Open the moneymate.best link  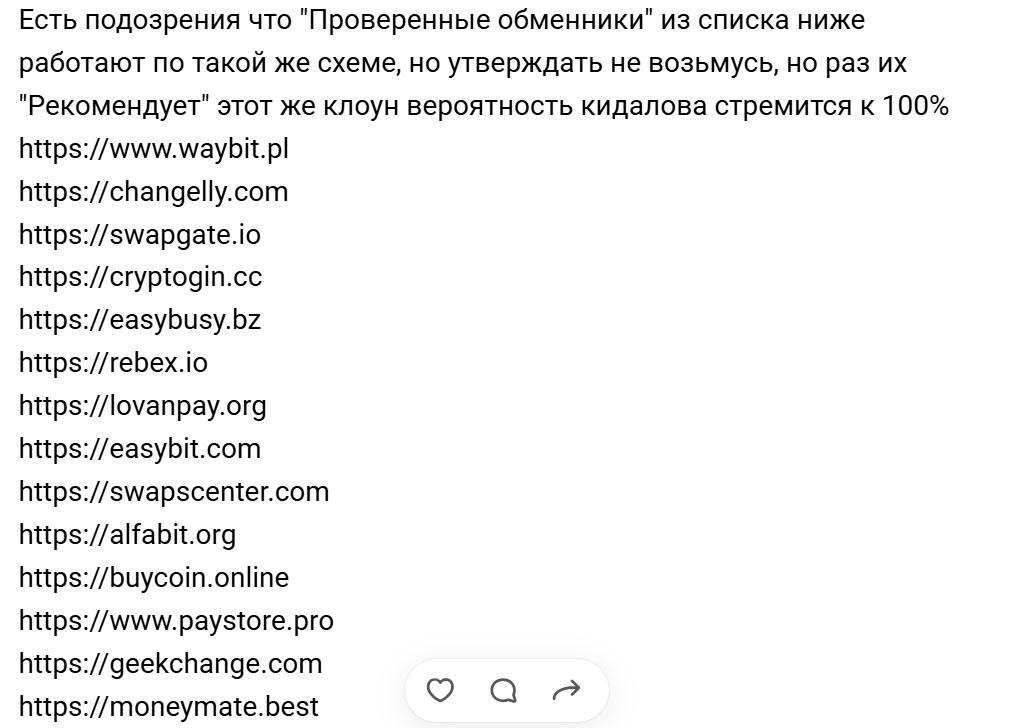169,707
